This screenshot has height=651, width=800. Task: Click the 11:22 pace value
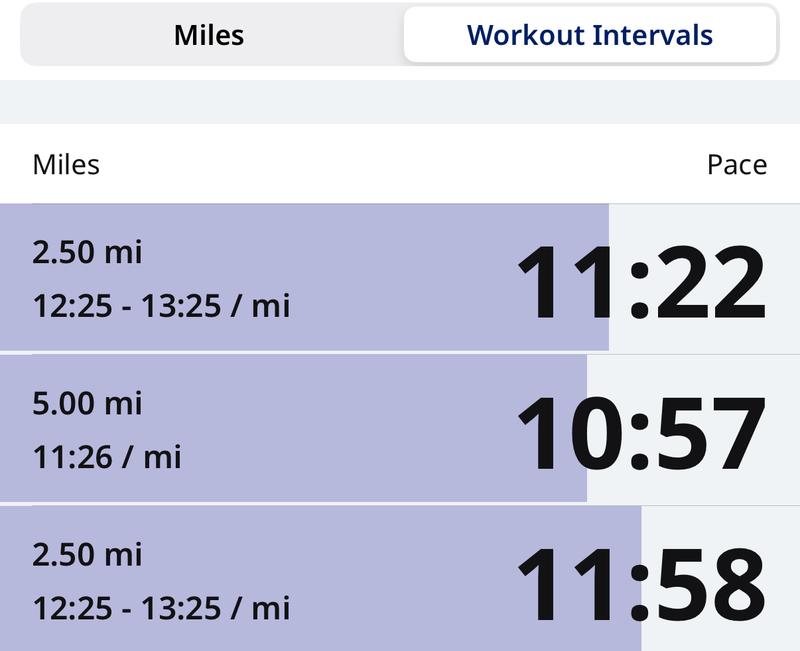640,284
